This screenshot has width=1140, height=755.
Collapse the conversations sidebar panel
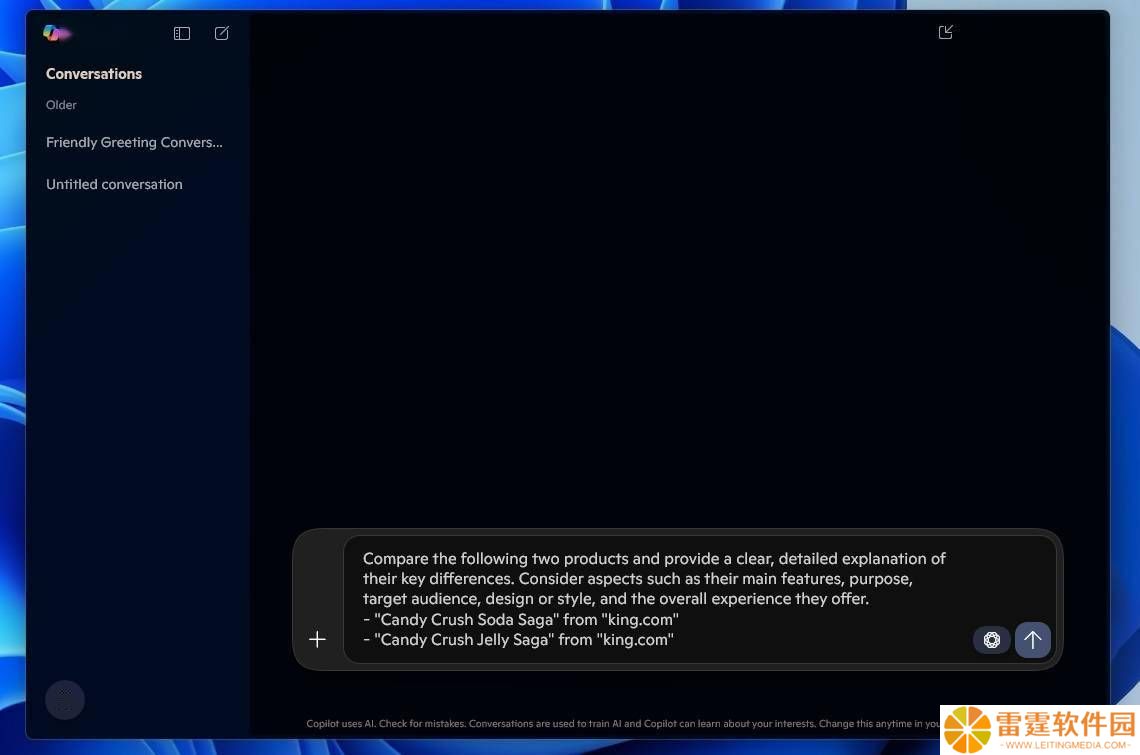pyautogui.click(x=182, y=33)
